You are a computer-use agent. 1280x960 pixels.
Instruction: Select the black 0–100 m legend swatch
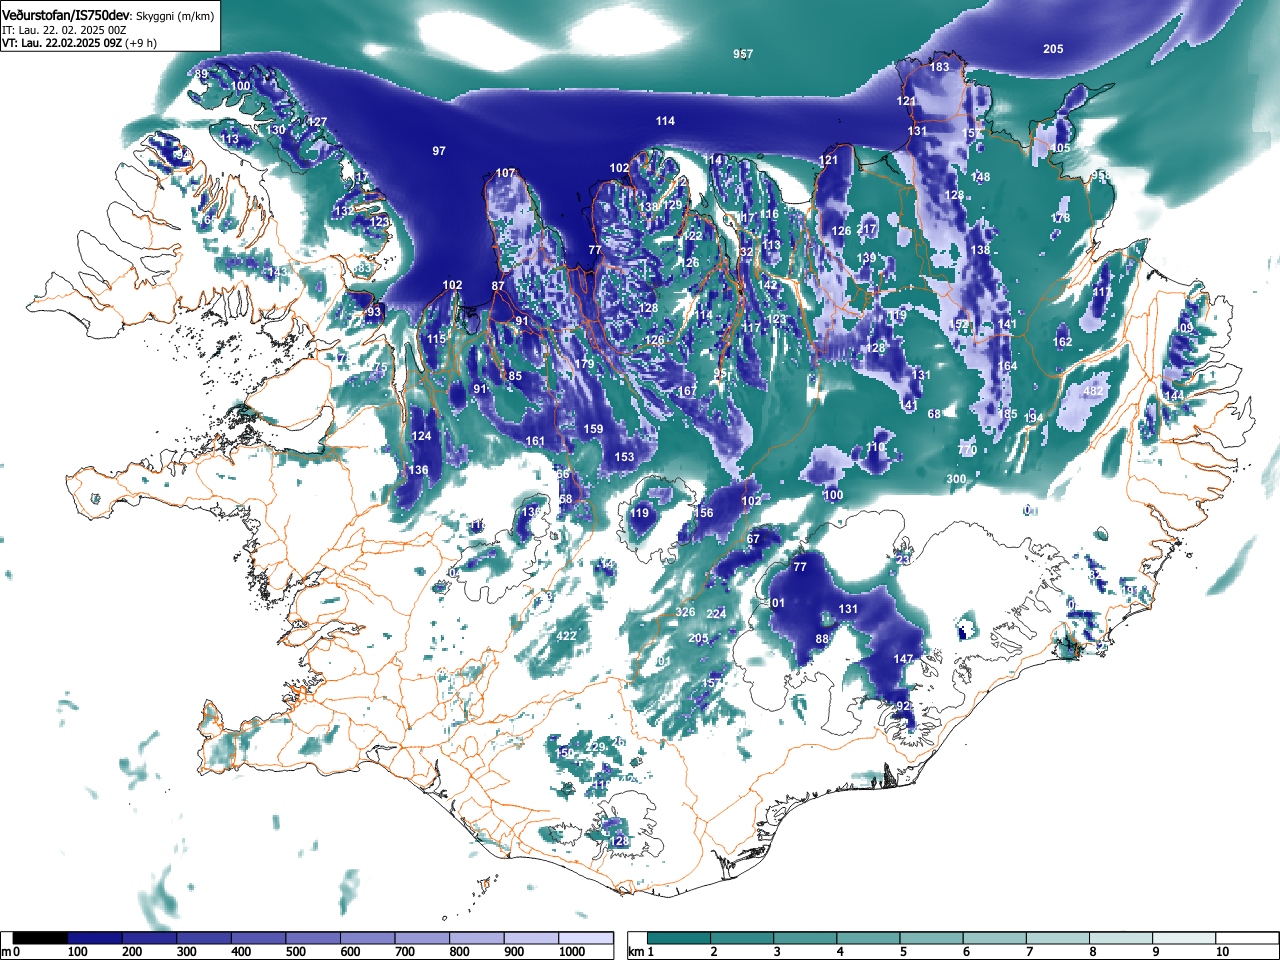point(40,938)
